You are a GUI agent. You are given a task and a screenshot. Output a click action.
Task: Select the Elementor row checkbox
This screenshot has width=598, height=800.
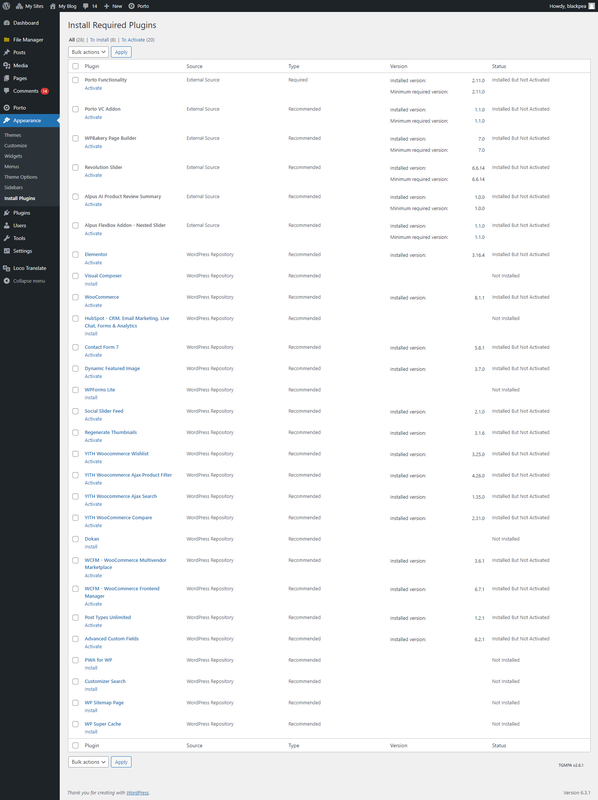[76, 255]
